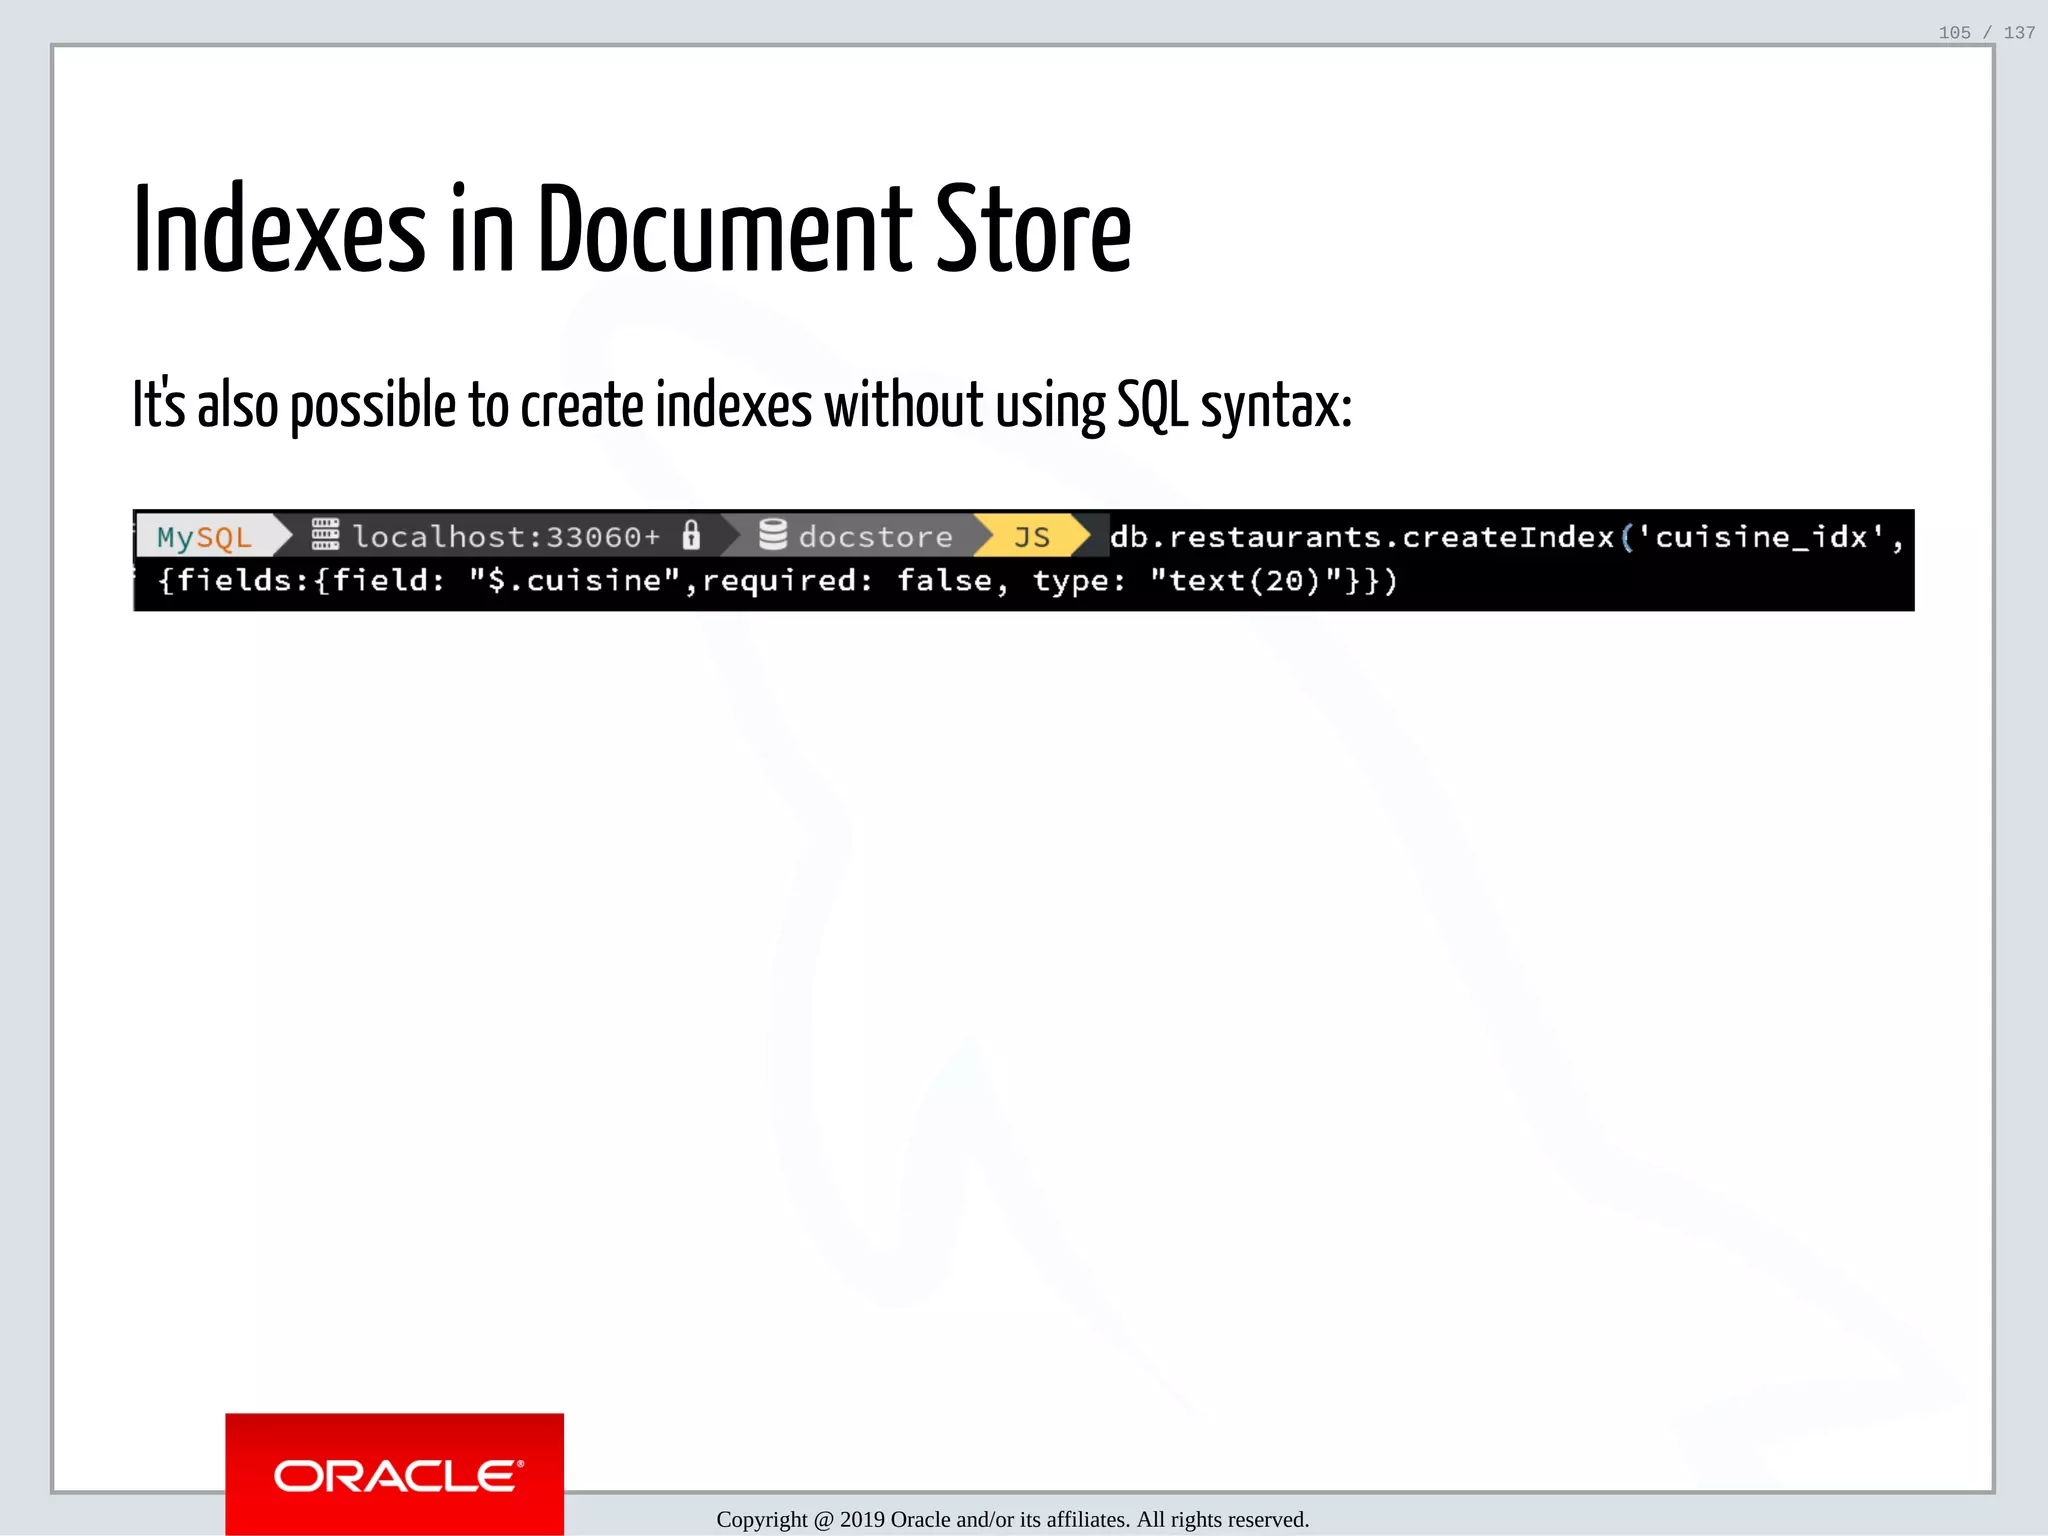Screen dimensions: 2048x1536
Task: Click the yellow JS mode segment
Action: coord(1032,537)
